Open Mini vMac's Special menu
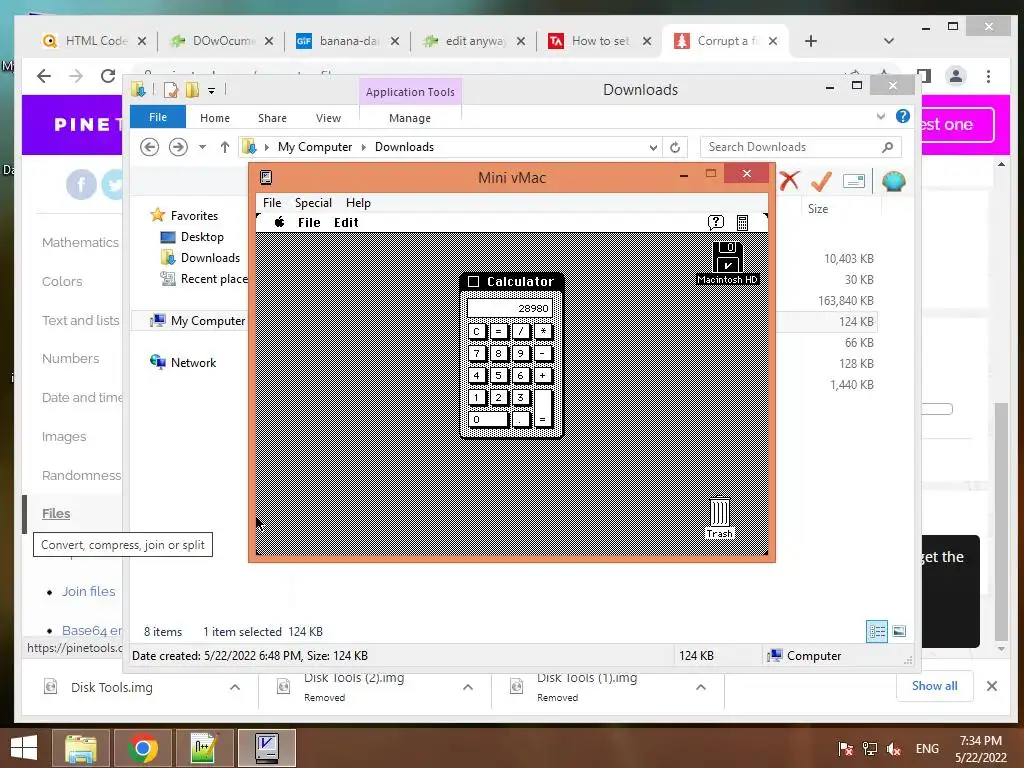The height and width of the screenshot is (768, 1024). coord(313,202)
